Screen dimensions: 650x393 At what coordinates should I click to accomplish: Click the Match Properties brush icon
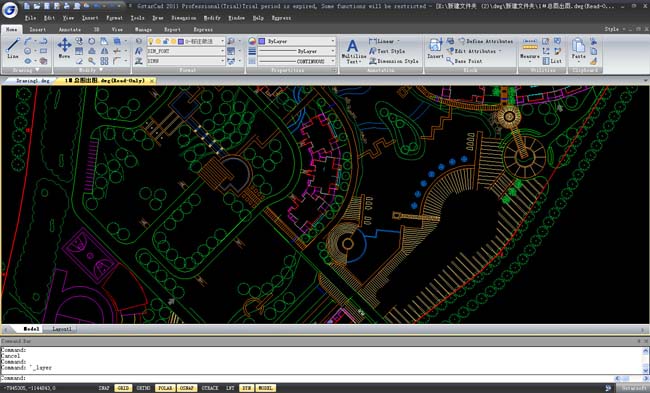pyautogui.click(x=594, y=61)
